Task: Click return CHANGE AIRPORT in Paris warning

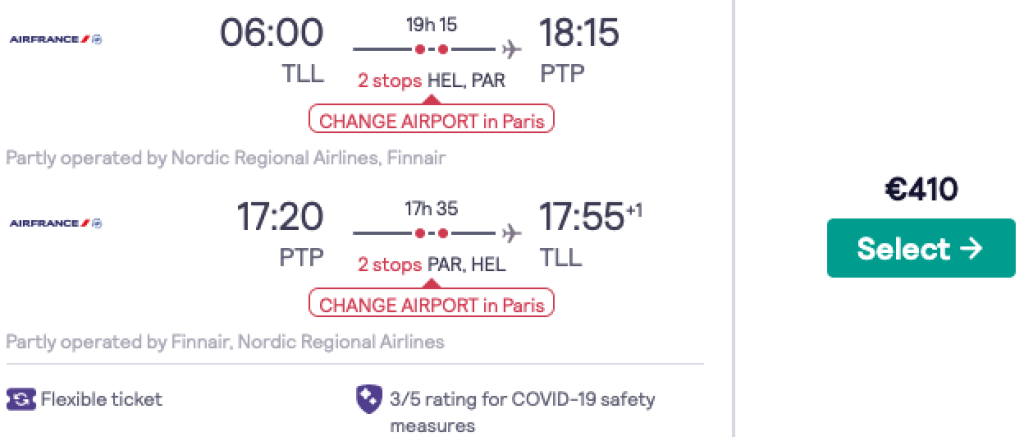Action: click(x=431, y=304)
